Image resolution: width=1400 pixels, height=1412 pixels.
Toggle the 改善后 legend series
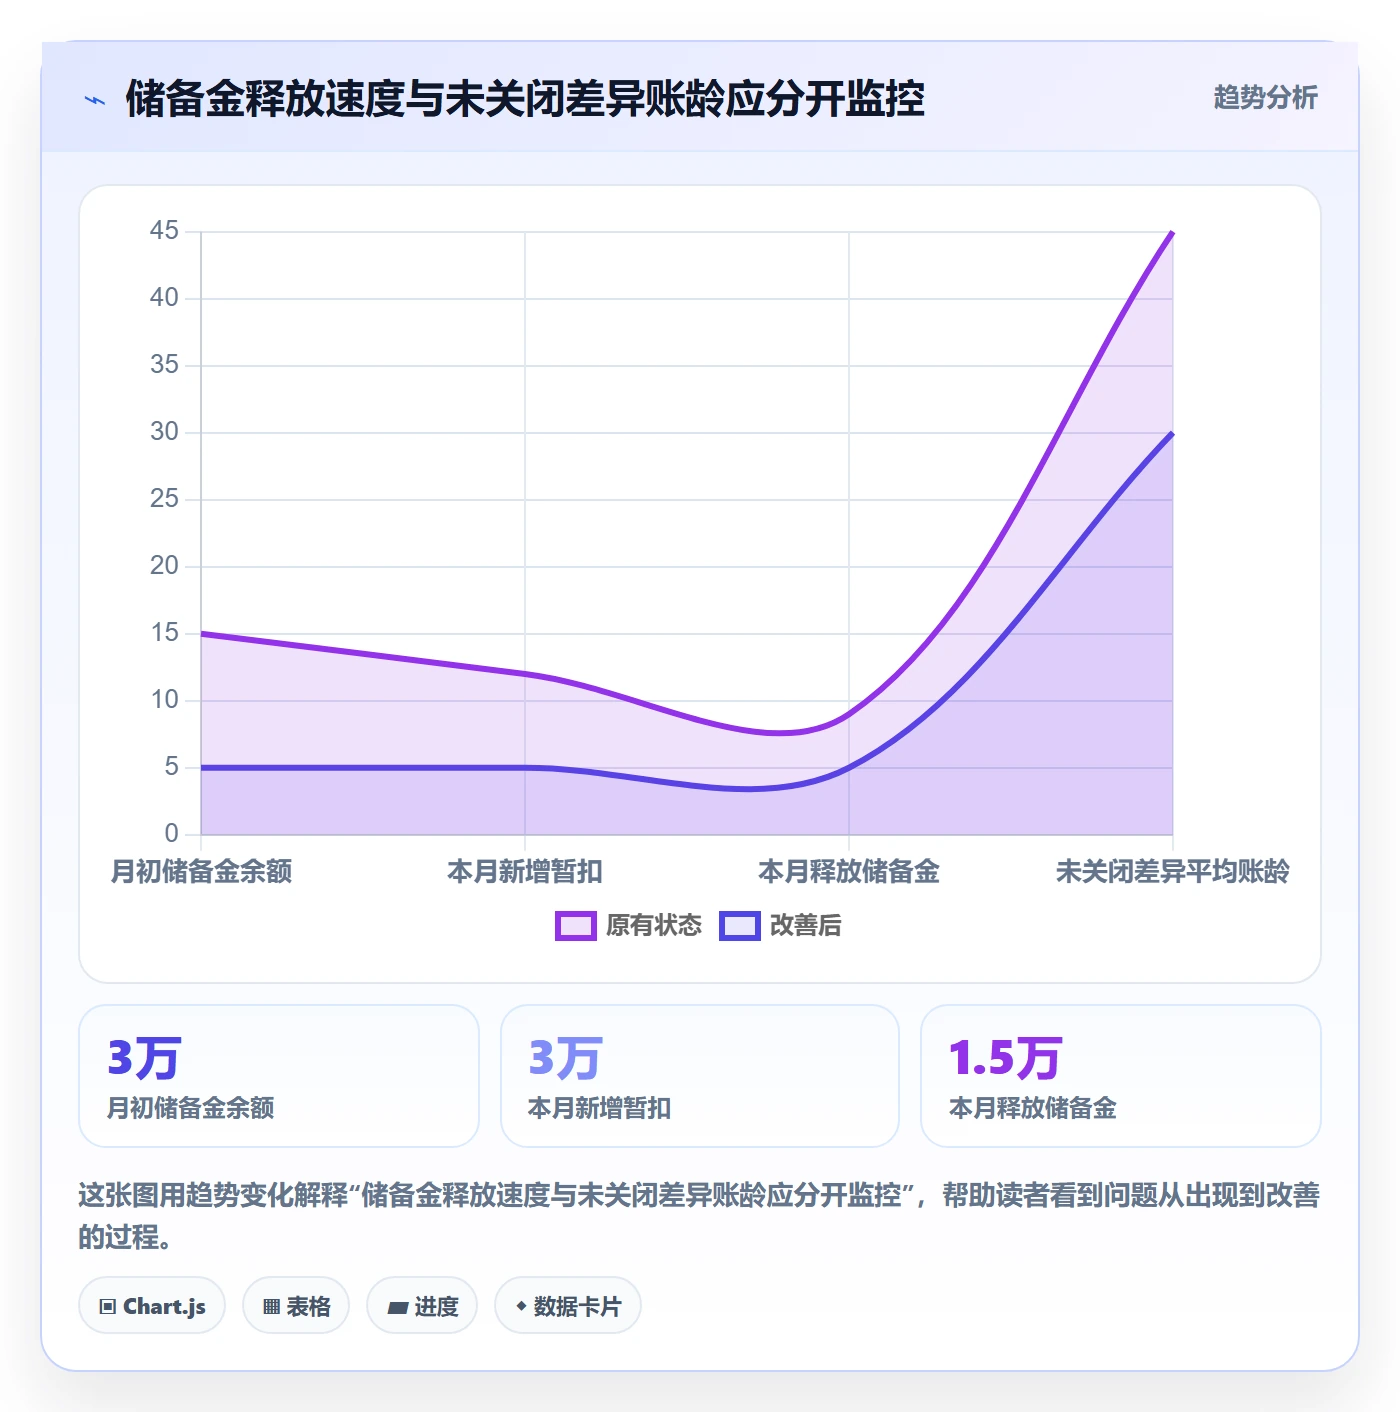(x=780, y=925)
